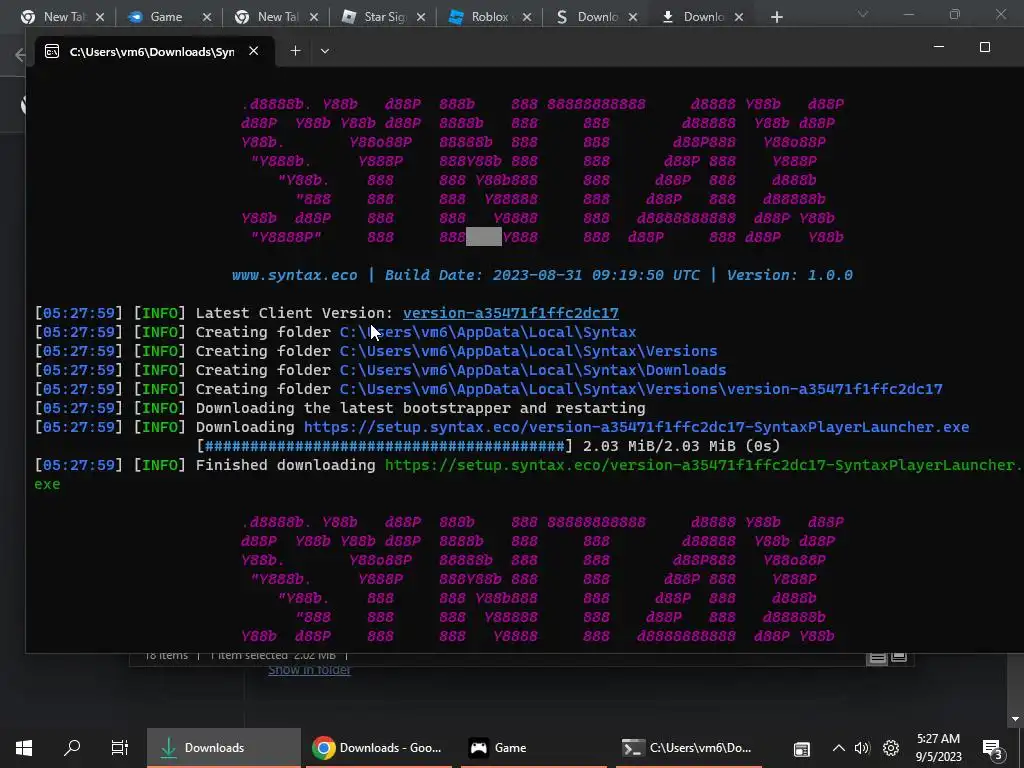1024x768 pixels.
Task: Close the terminal tab
Action: (253, 51)
